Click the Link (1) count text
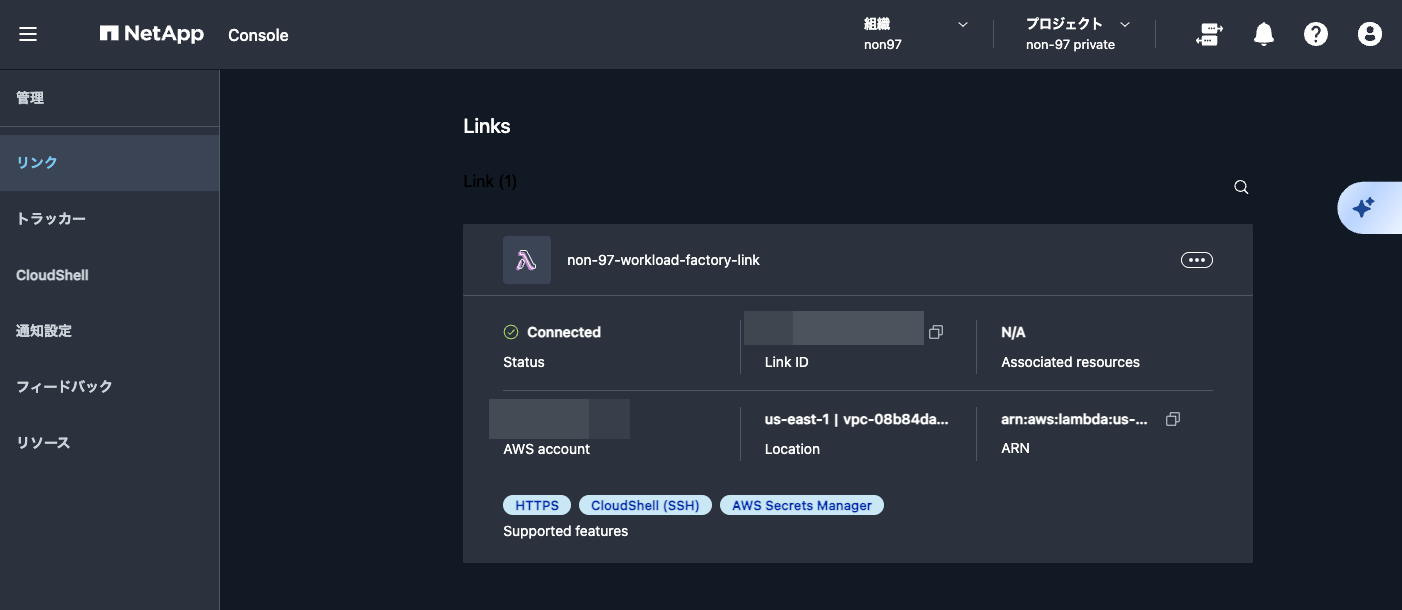 (490, 181)
